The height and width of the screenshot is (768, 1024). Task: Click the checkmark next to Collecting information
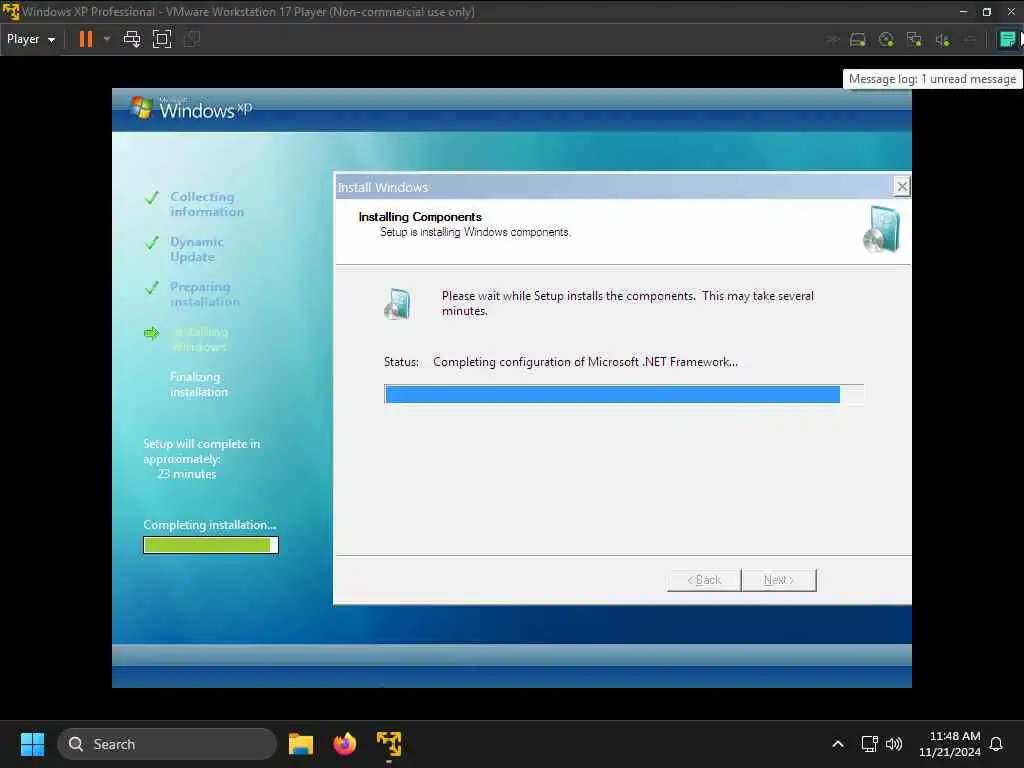(152, 198)
